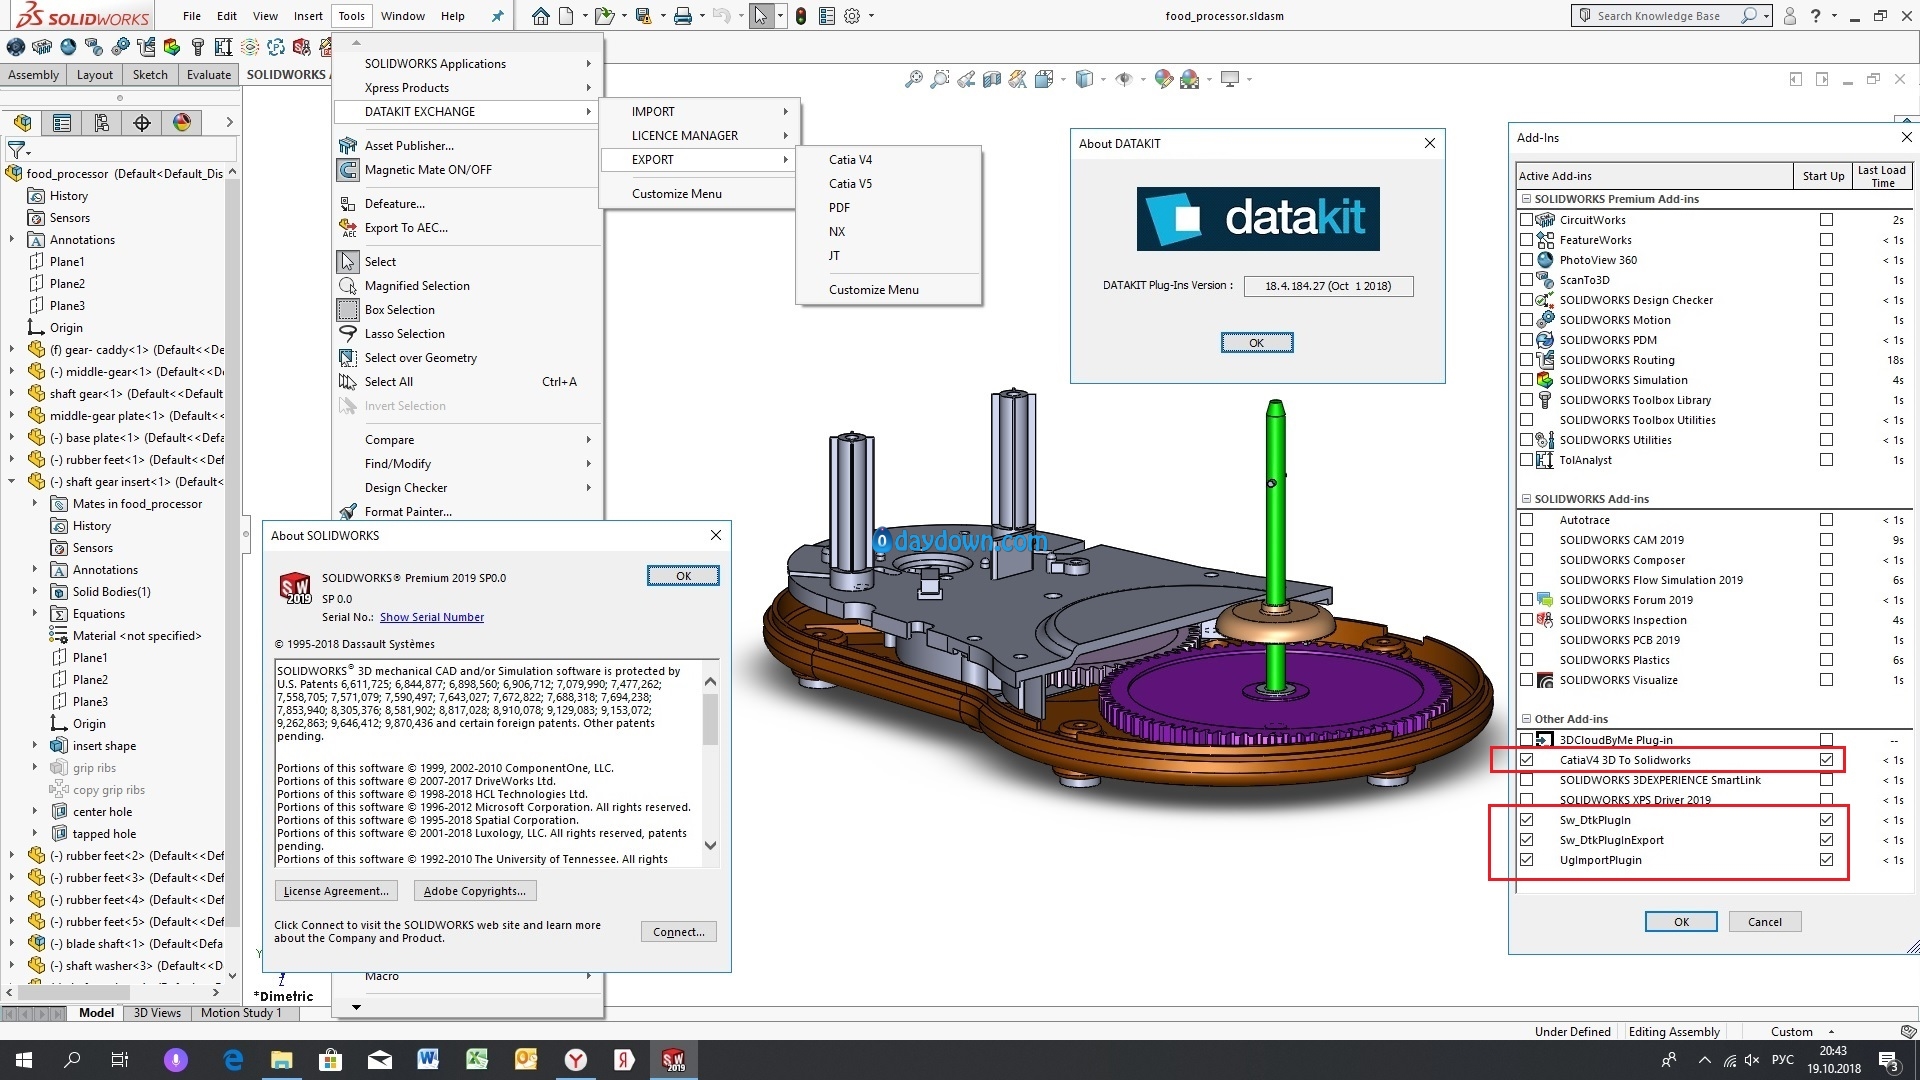Open the Windows Start menu
Image resolution: width=1920 pixels, height=1080 pixels.
click(x=24, y=1060)
